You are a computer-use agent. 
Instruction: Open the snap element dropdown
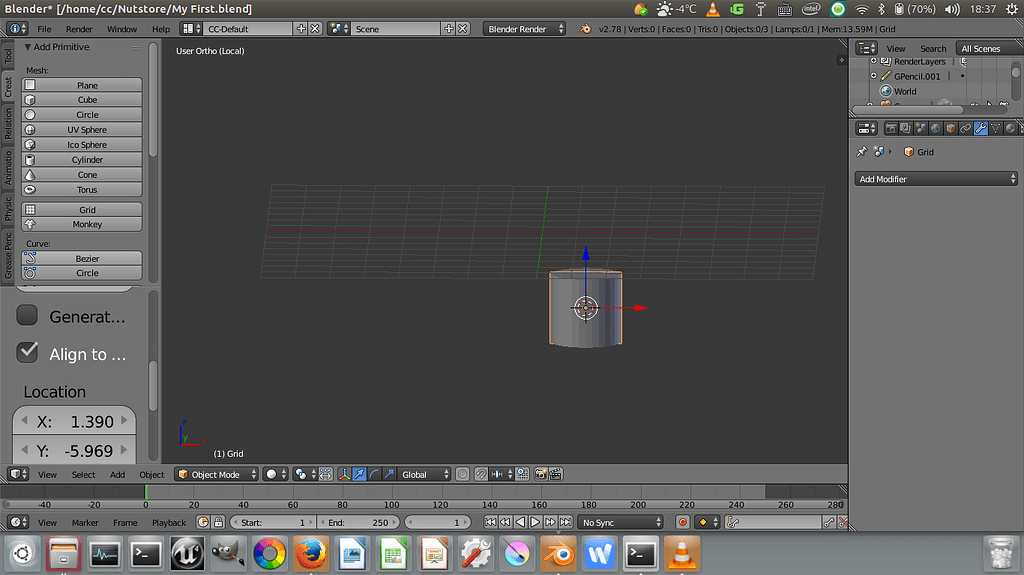tap(504, 474)
